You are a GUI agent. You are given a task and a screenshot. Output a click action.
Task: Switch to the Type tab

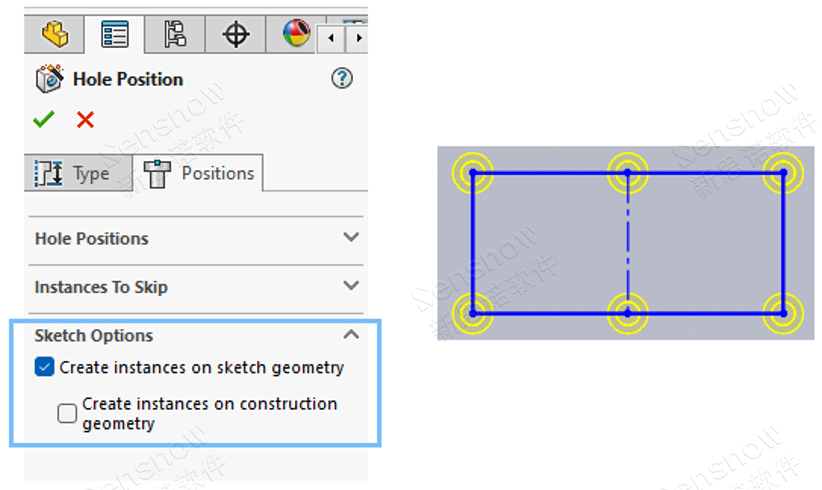[x=78, y=173]
